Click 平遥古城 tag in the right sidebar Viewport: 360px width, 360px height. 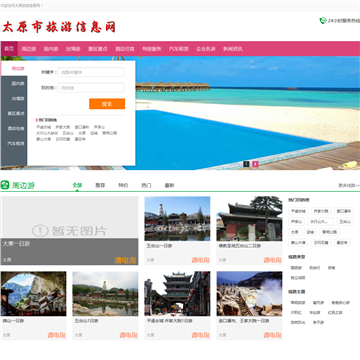[x=298, y=211]
